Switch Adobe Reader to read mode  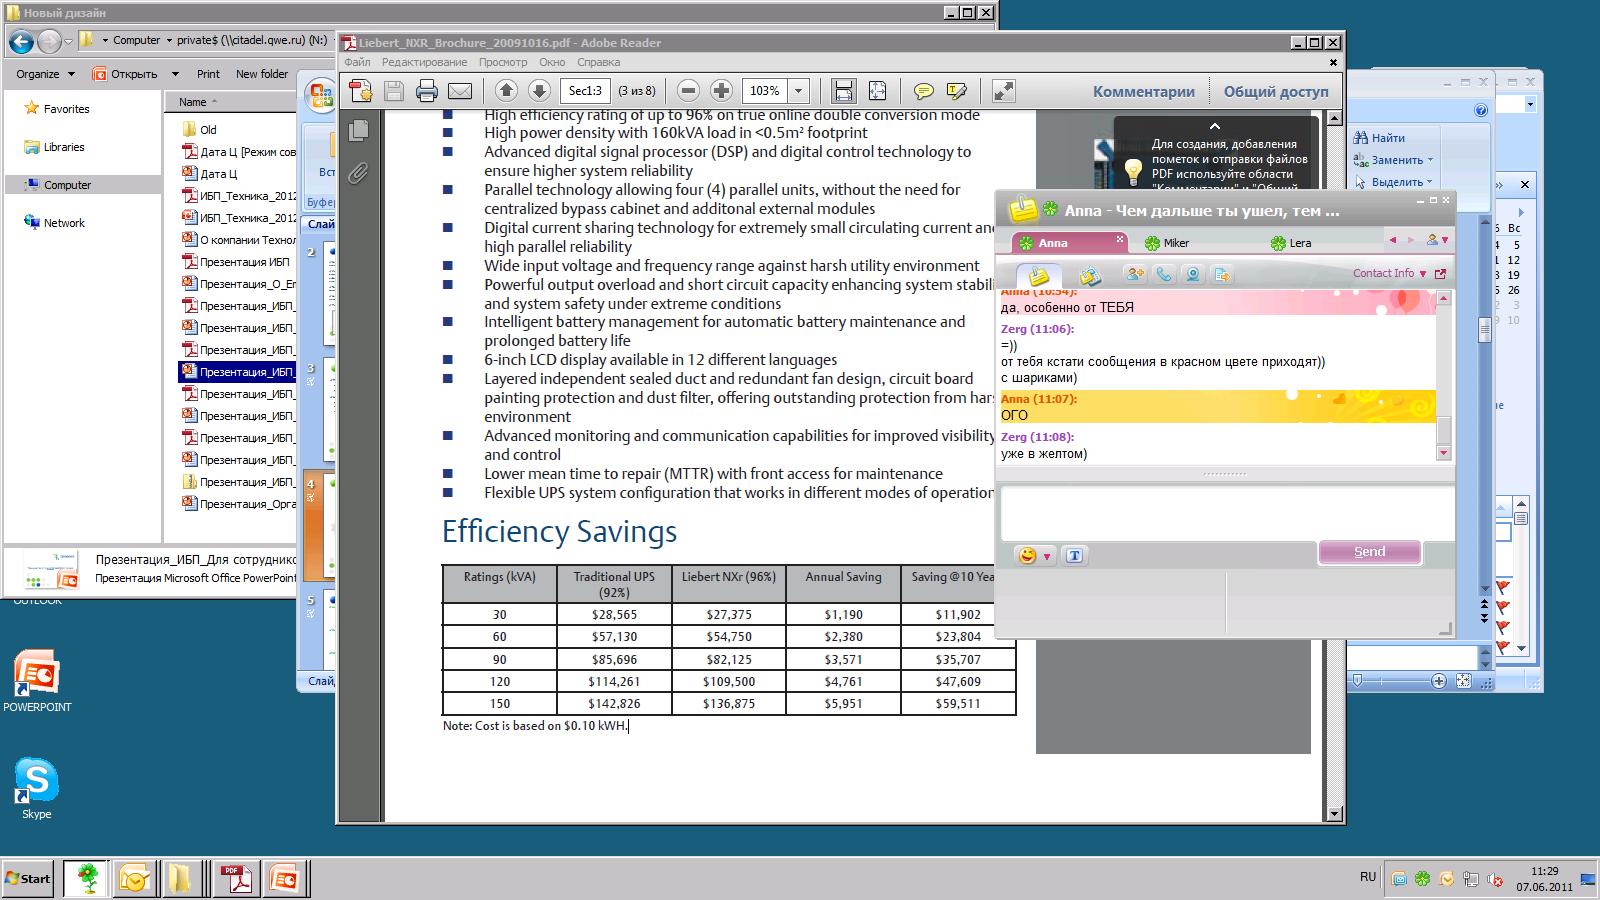click(x=1003, y=91)
